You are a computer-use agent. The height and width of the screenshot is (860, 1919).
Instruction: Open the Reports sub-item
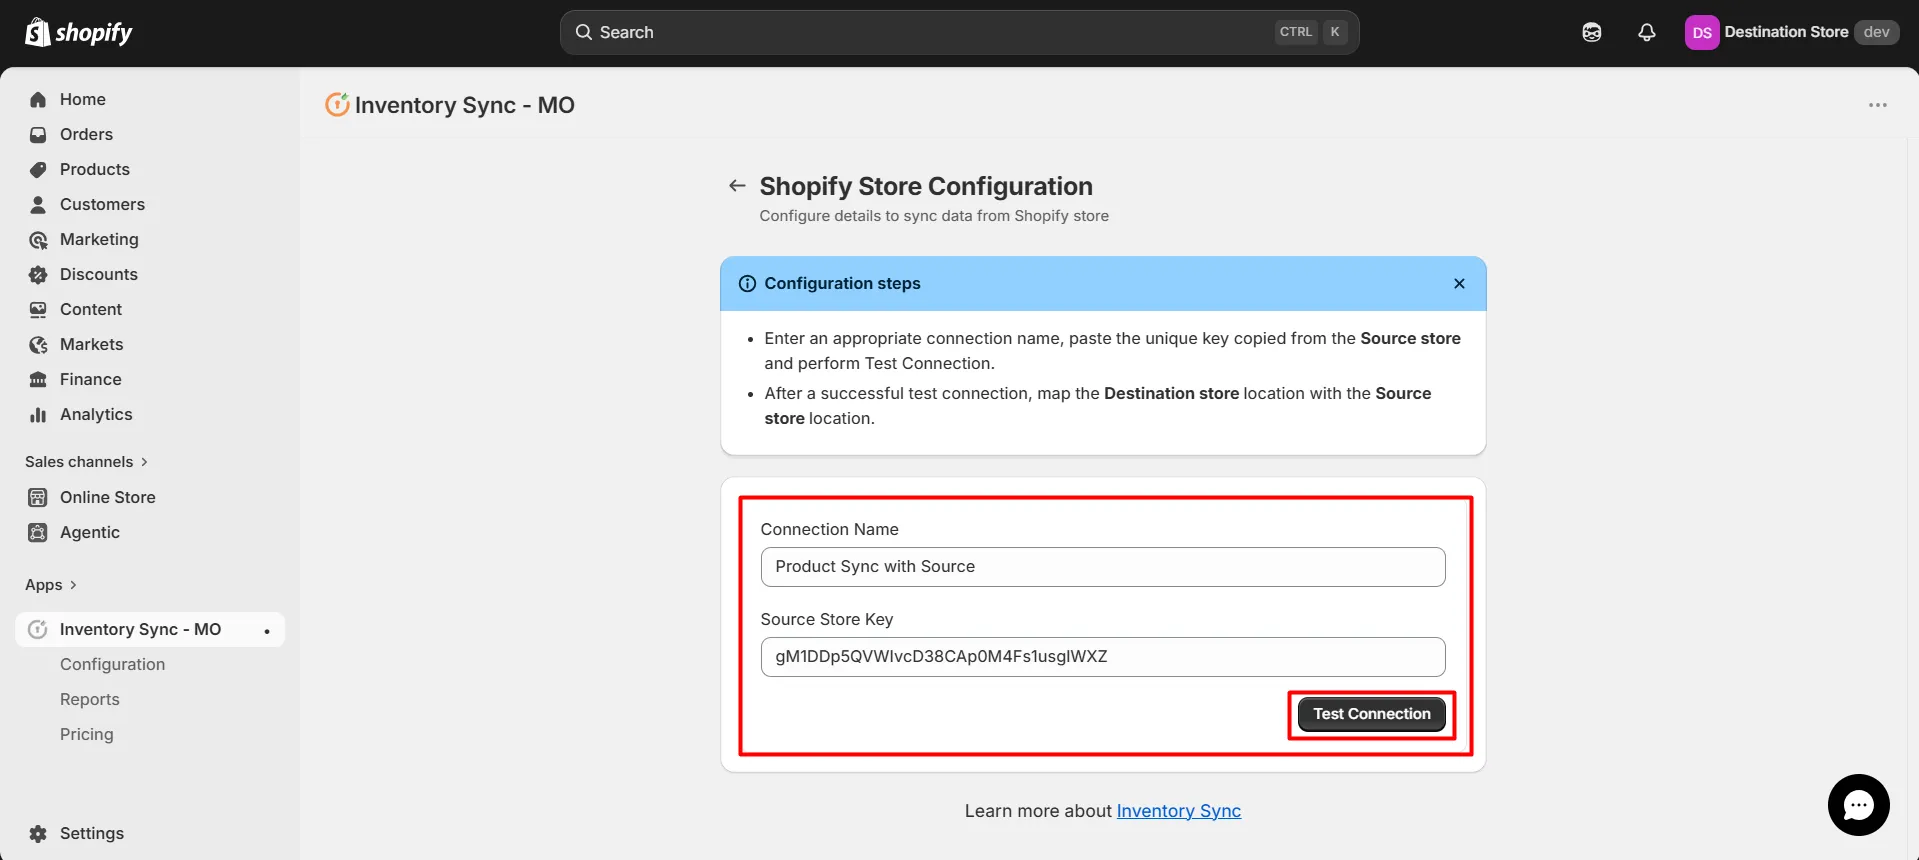tap(90, 699)
